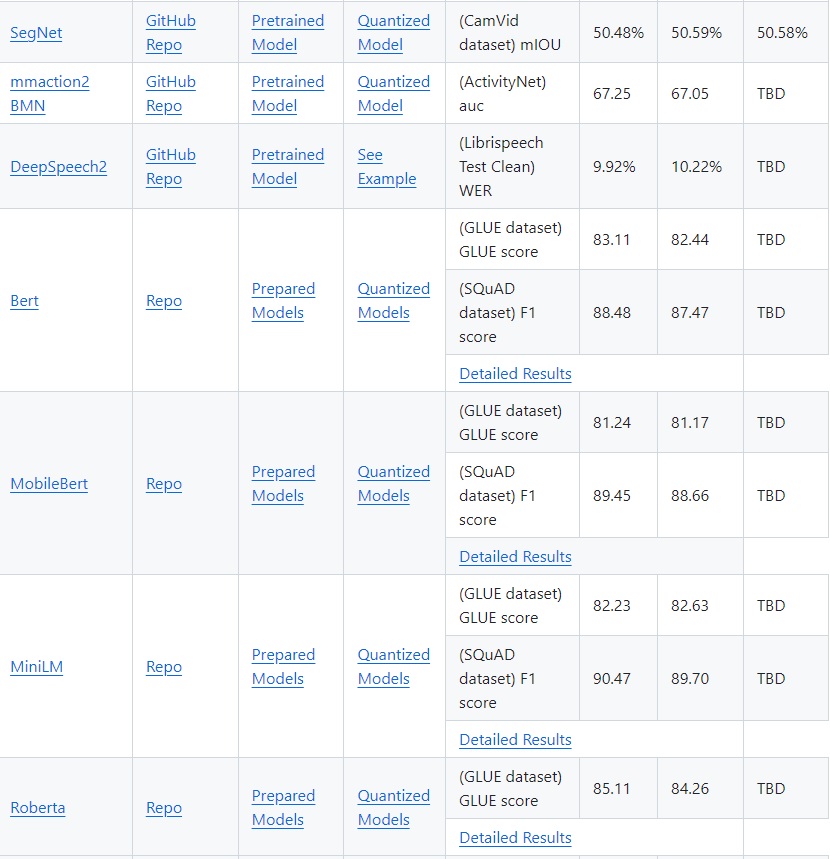
Task: Open the mmaction2 BMN link
Action: click(49, 93)
